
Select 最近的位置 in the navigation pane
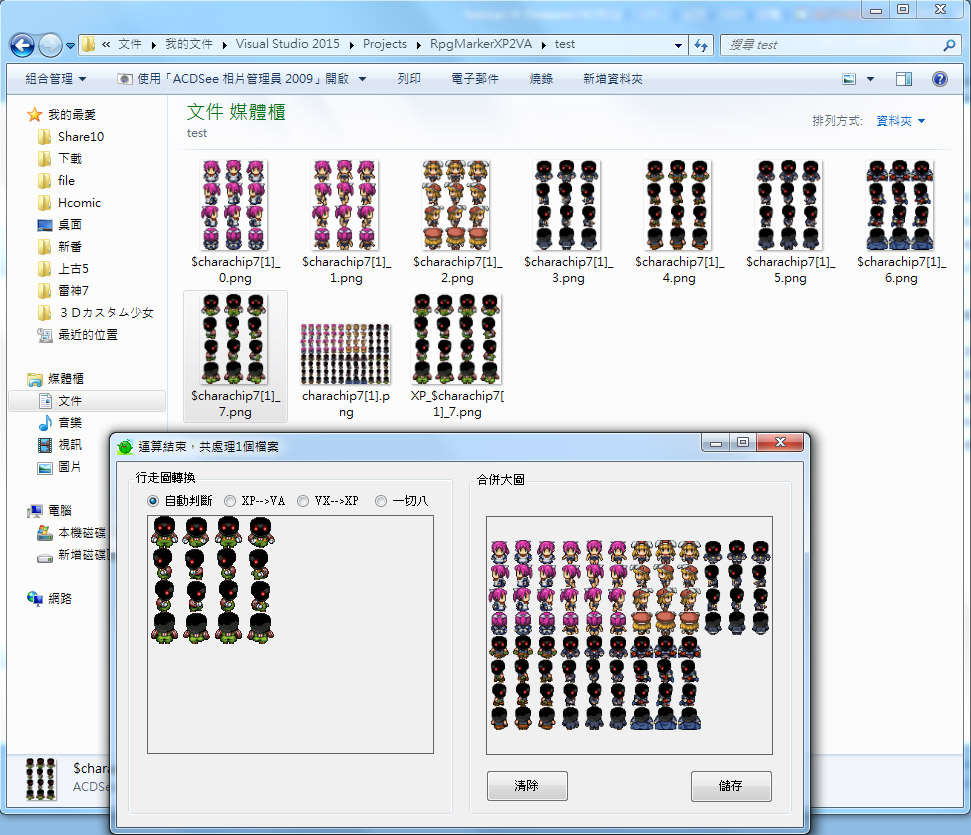pyautogui.click(x=77, y=334)
